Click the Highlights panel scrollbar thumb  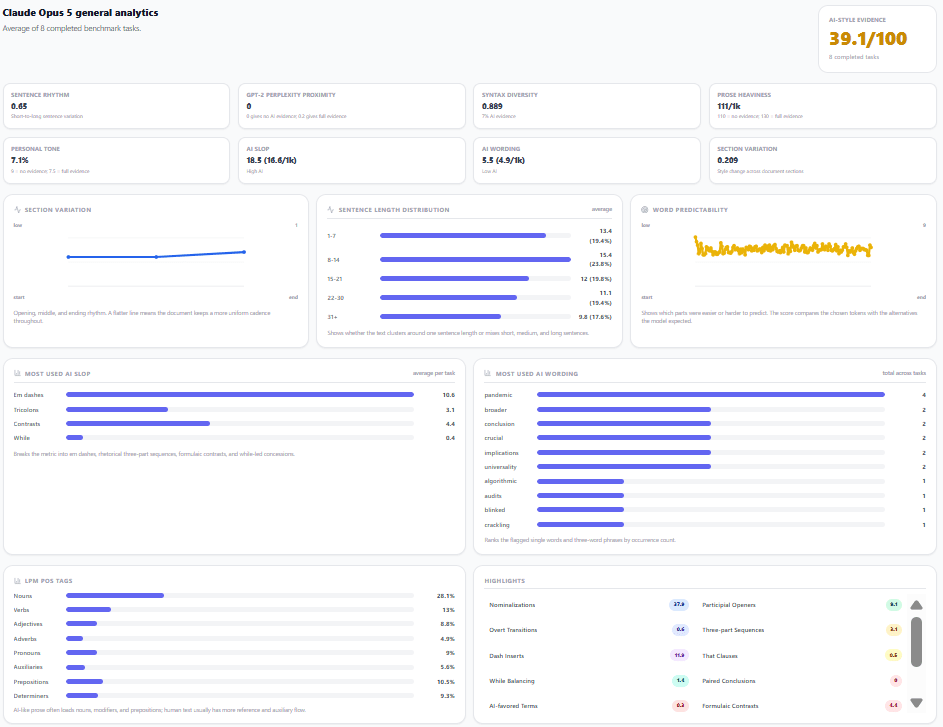pyautogui.click(x=916, y=642)
